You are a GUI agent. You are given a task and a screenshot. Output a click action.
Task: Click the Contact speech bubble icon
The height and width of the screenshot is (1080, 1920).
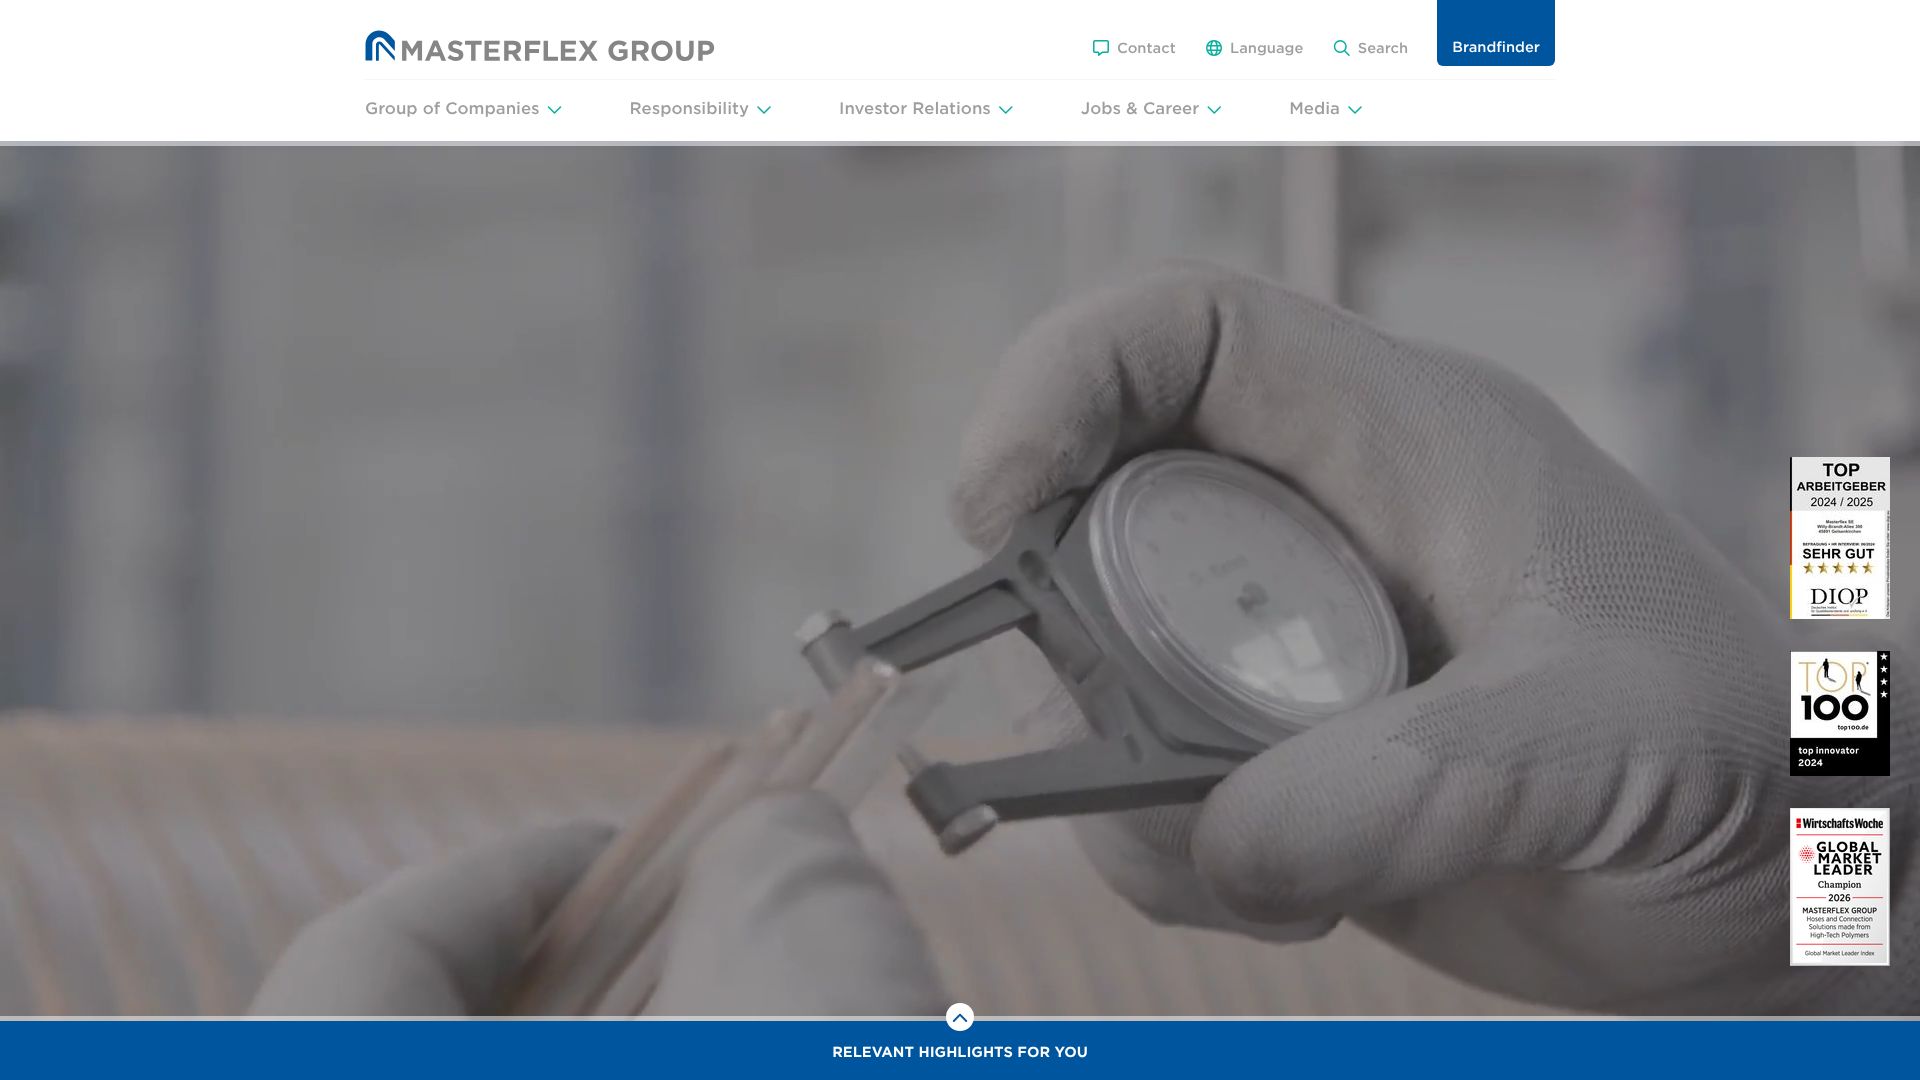coord(1100,48)
